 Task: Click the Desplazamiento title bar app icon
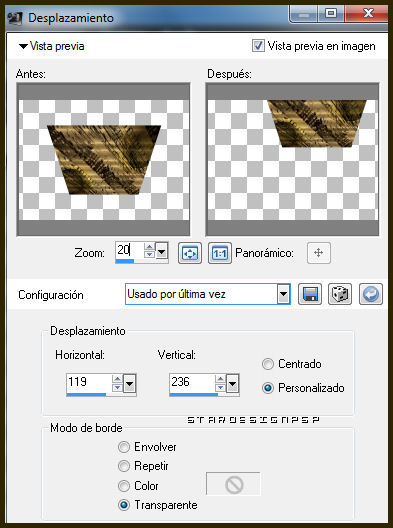pos(15,18)
